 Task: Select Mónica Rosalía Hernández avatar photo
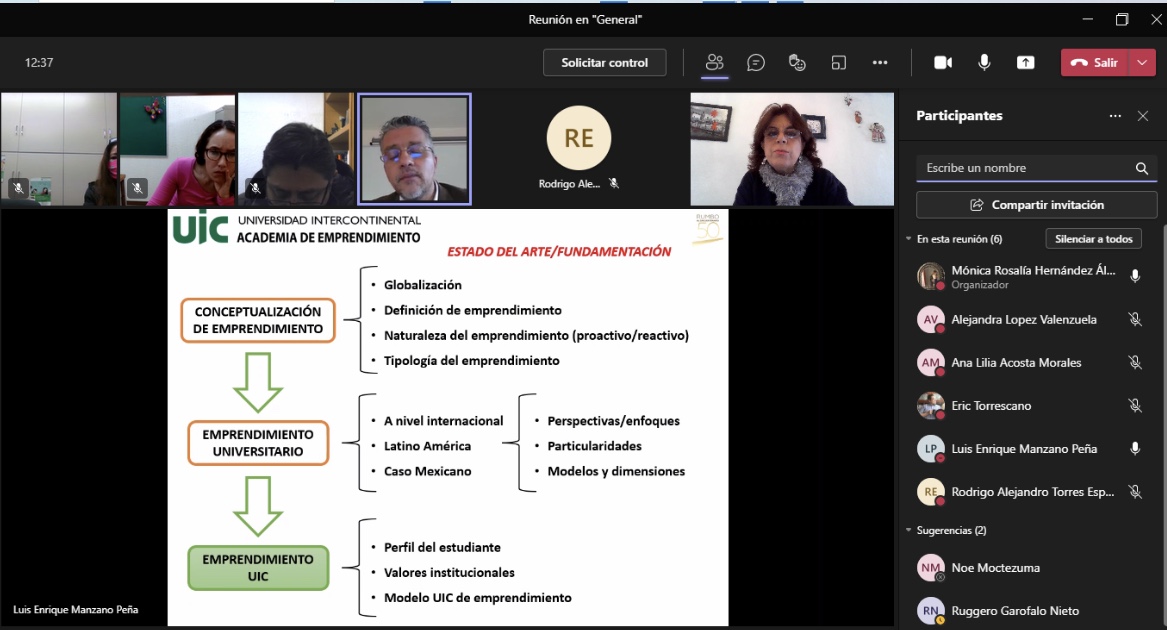(930, 276)
